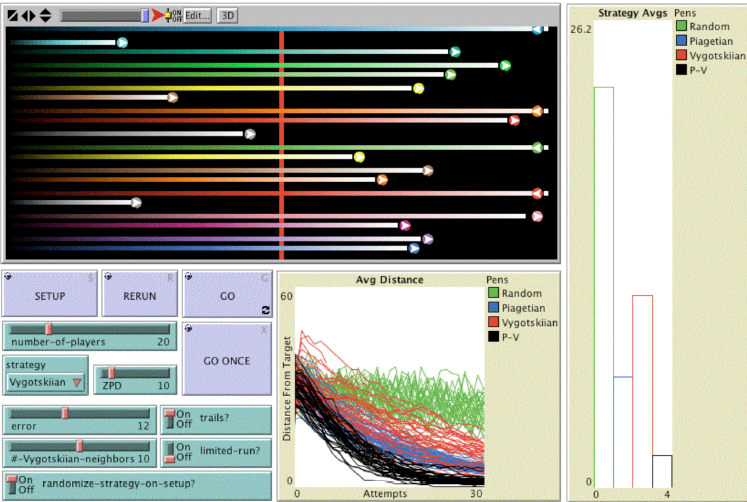Screen dimensions: 747x502
Task: Click the left-right horizontal resize arrows icon
Action: click(x=28, y=15)
